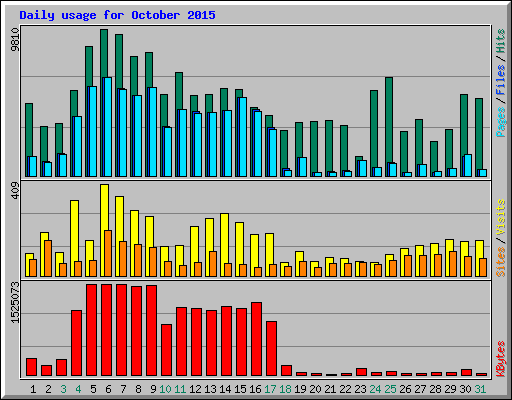Click the green Hits bar for day 30
Viewport: 512px width, 400px height.
[464, 125]
